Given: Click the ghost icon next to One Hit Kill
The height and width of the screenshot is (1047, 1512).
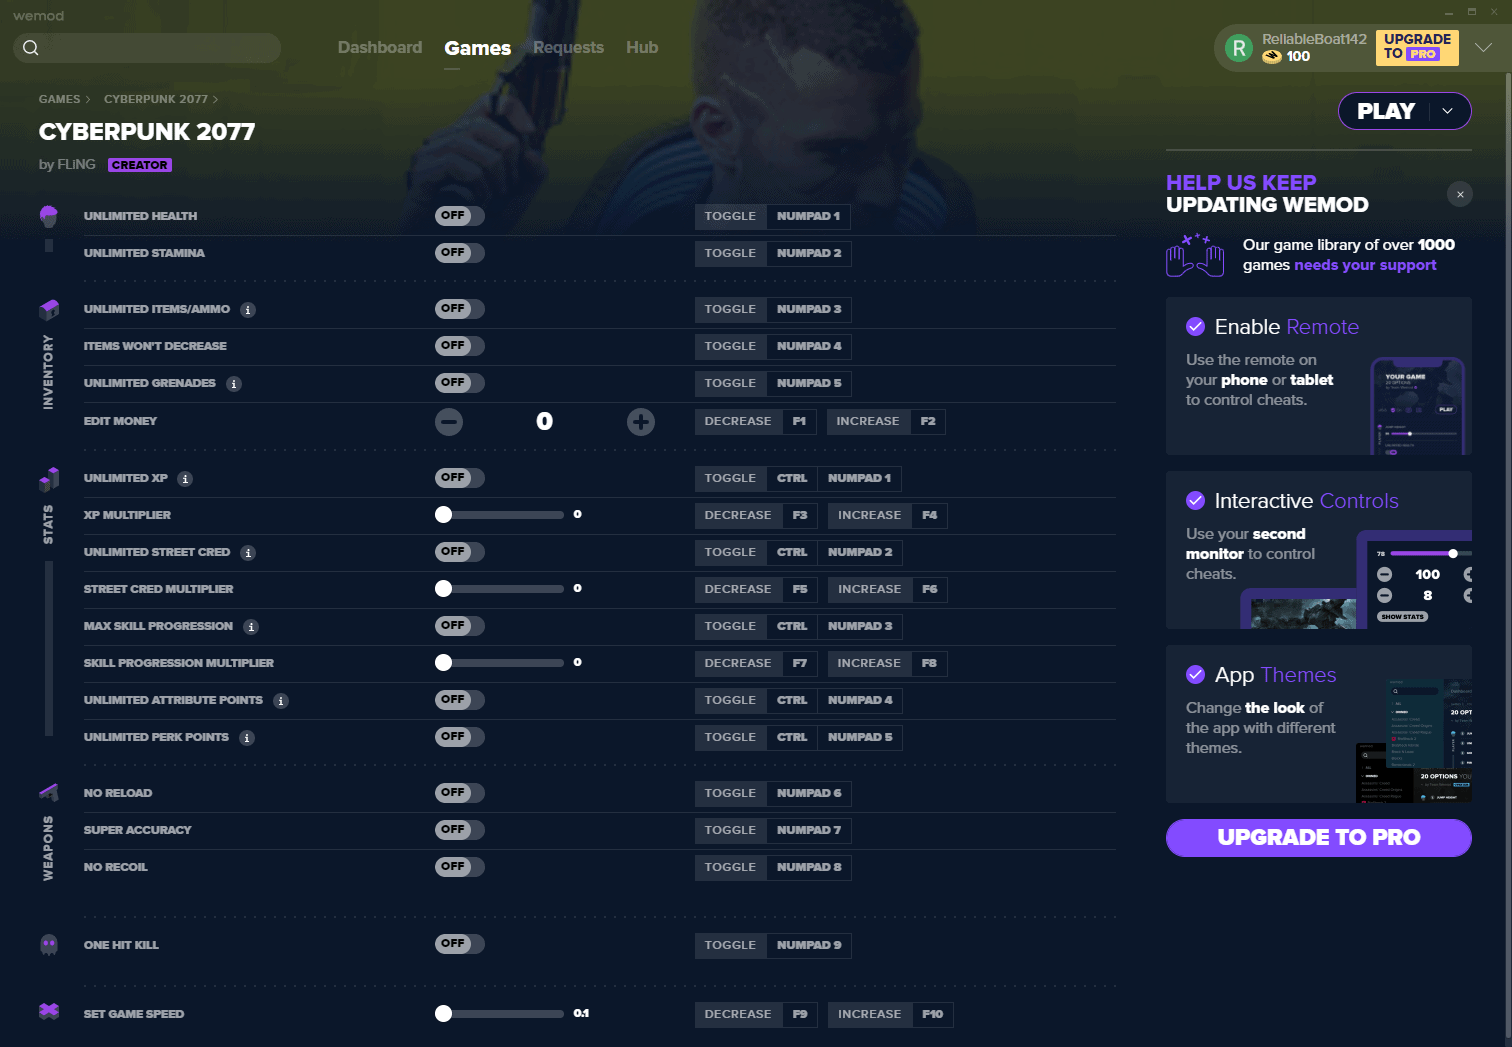Looking at the screenshot, I should tap(48, 945).
